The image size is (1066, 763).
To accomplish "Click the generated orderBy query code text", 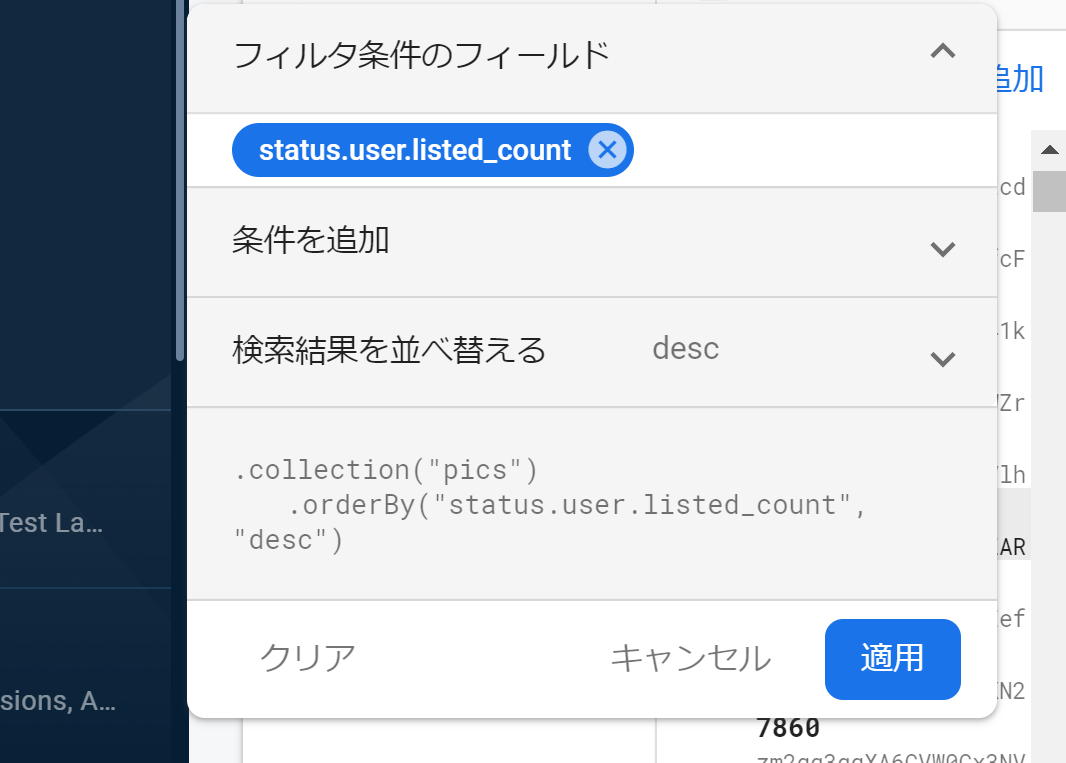I will [549, 505].
